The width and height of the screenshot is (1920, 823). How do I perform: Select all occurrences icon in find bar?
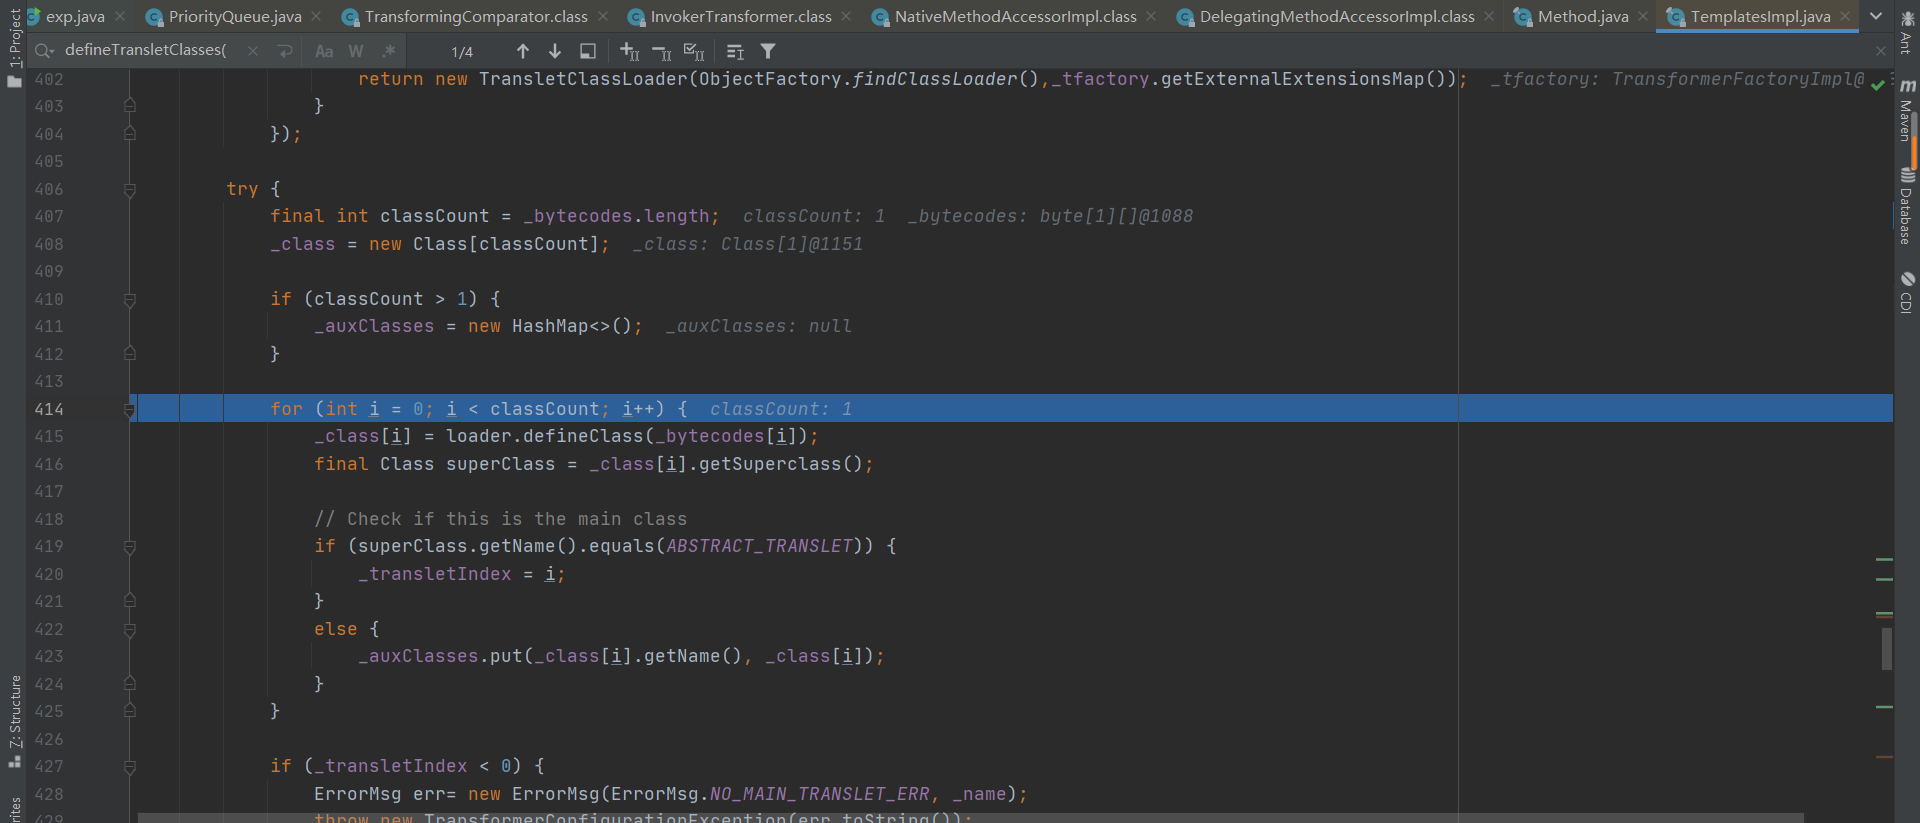tap(694, 51)
